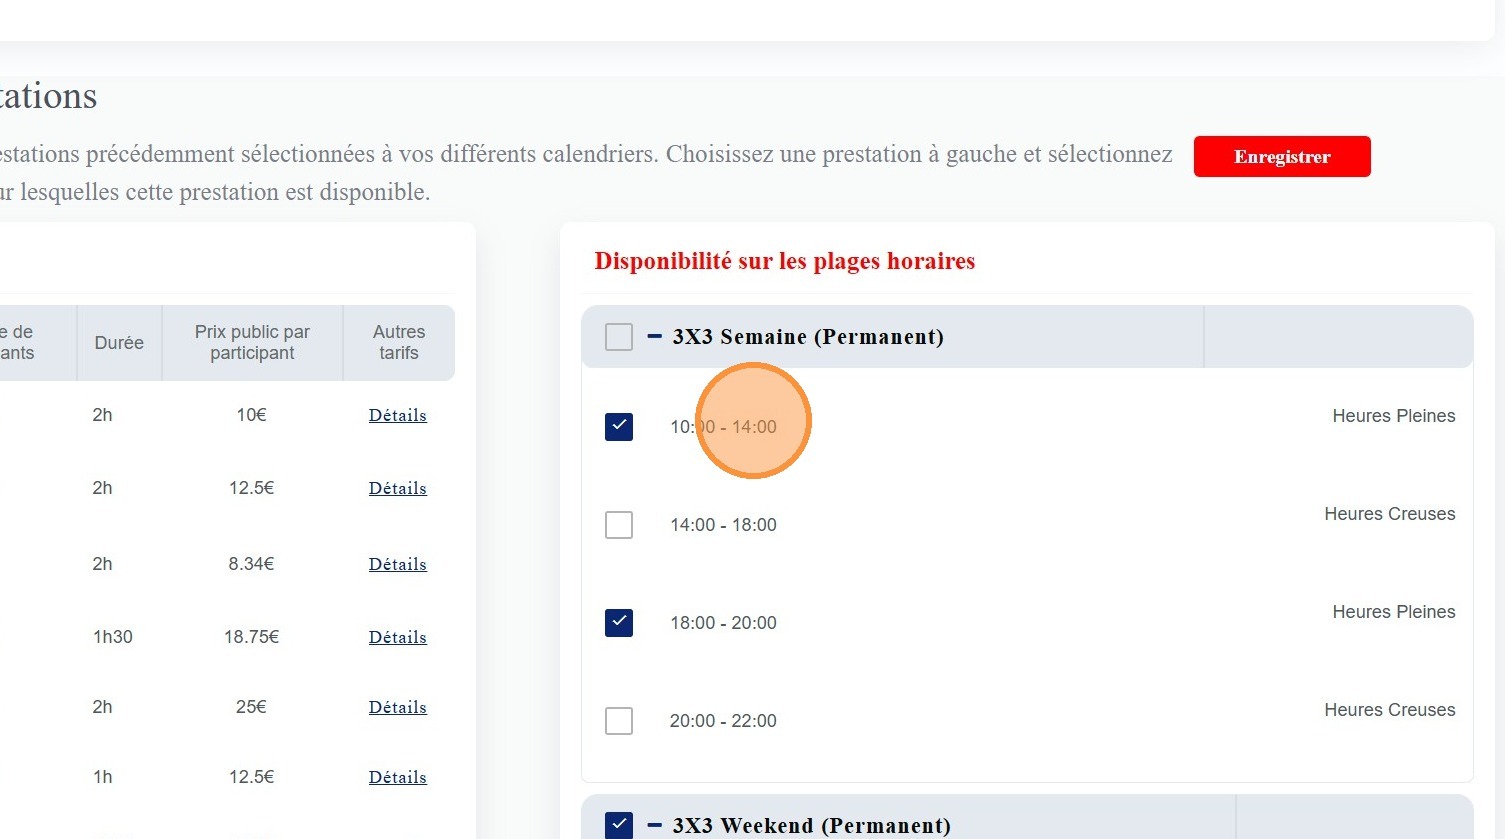Collapse 3X3 Semaine section with minus icon
Viewport: 1505px width, 839px height.
point(655,337)
